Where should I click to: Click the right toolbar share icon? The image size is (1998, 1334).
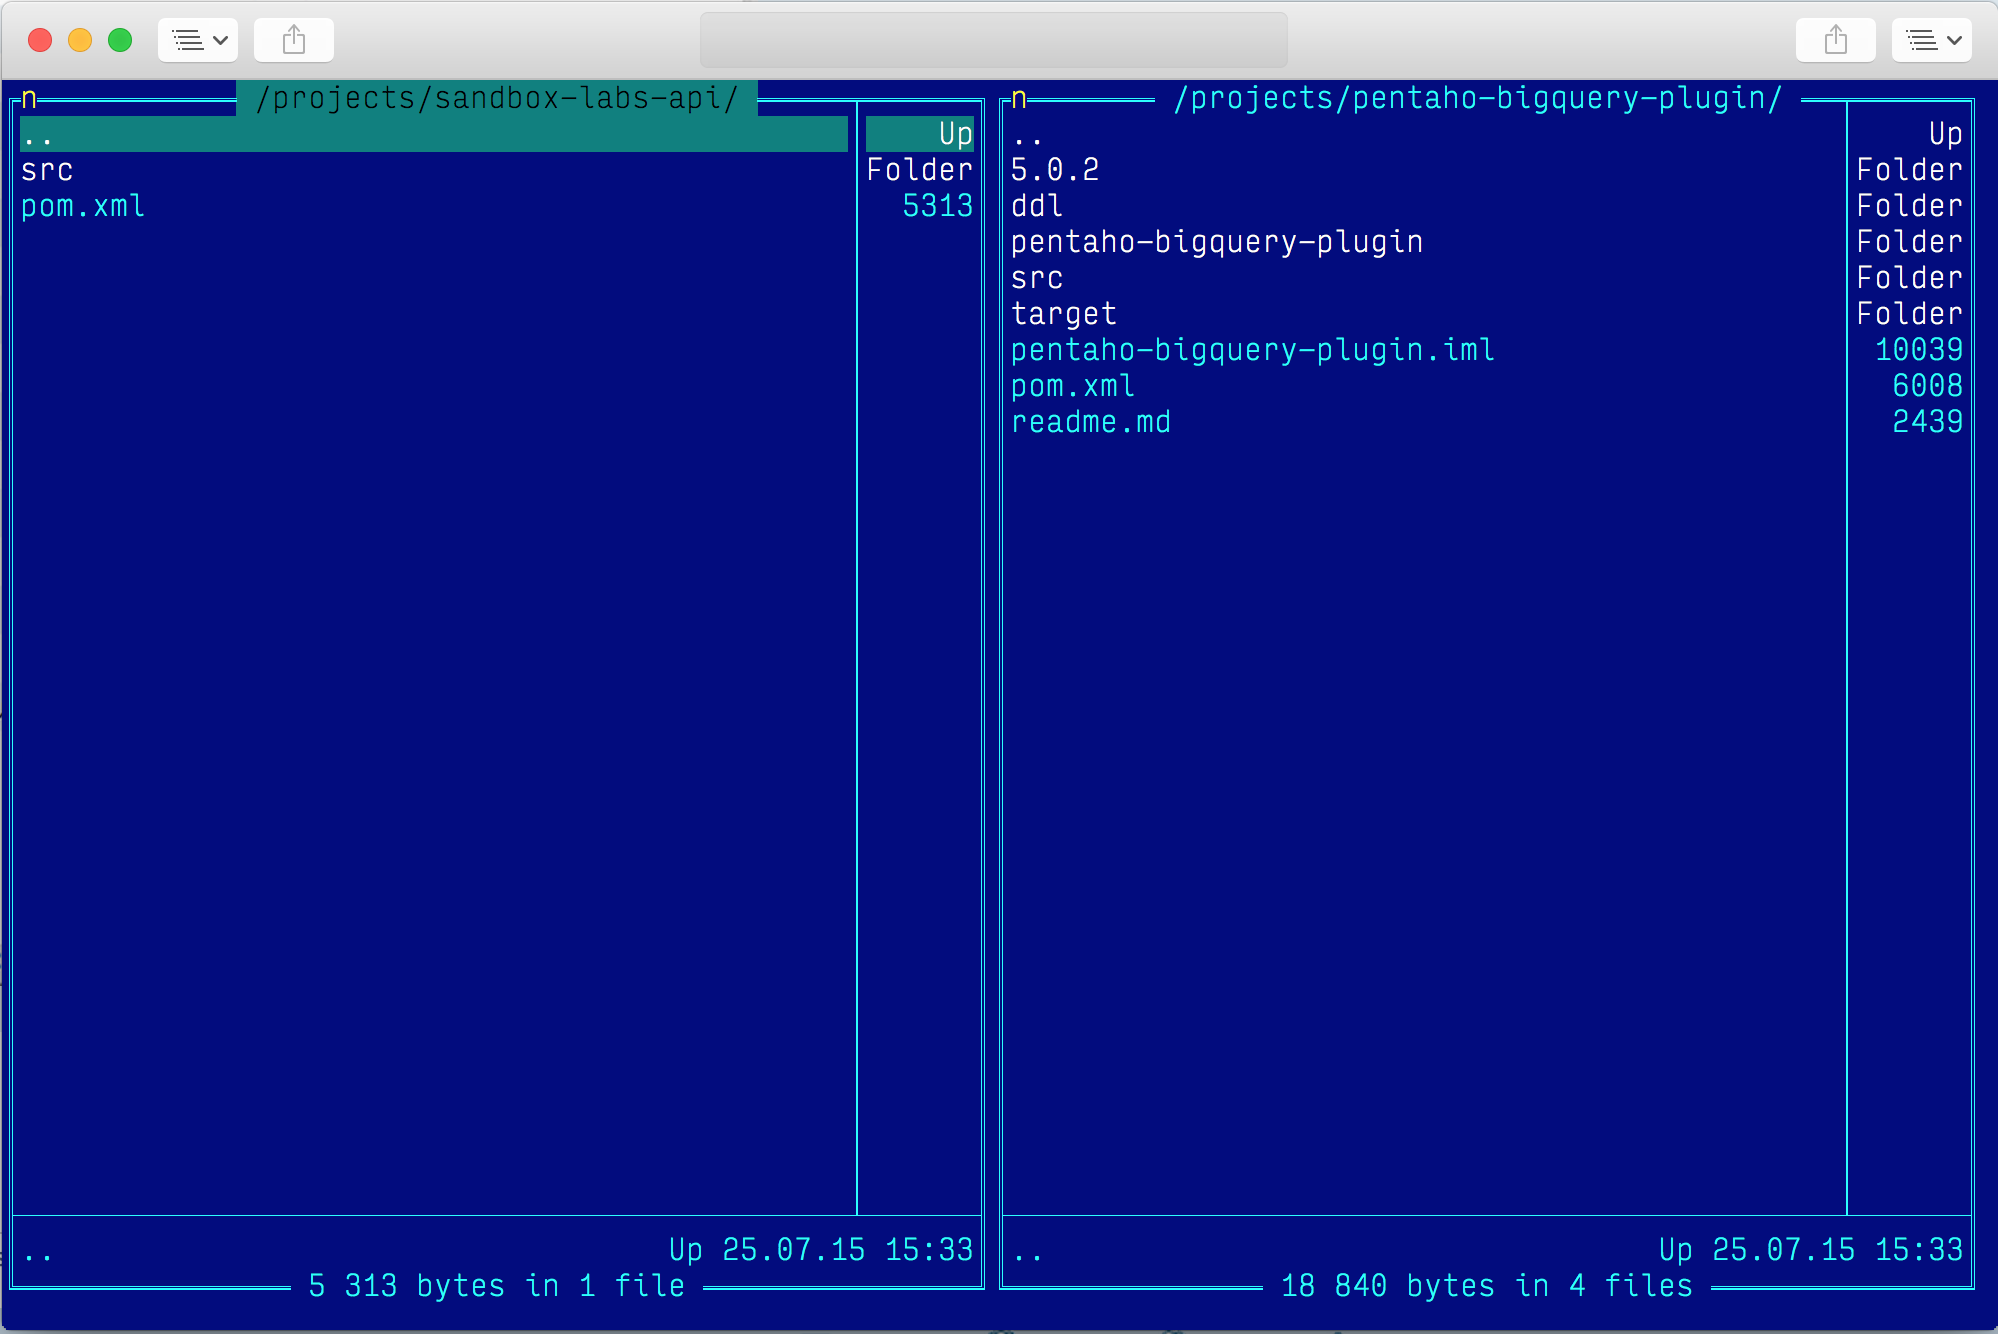click(x=1835, y=40)
